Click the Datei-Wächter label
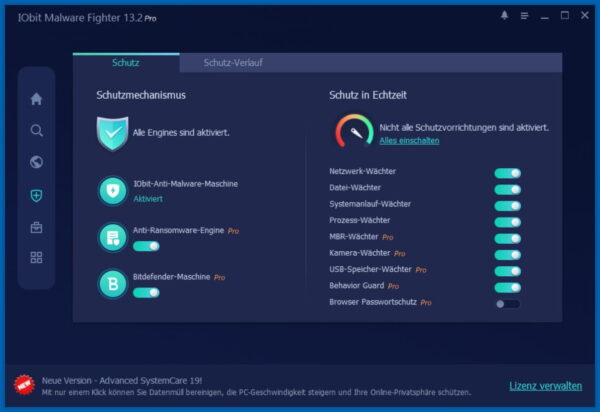The image size is (600, 412). pos(355,187)
